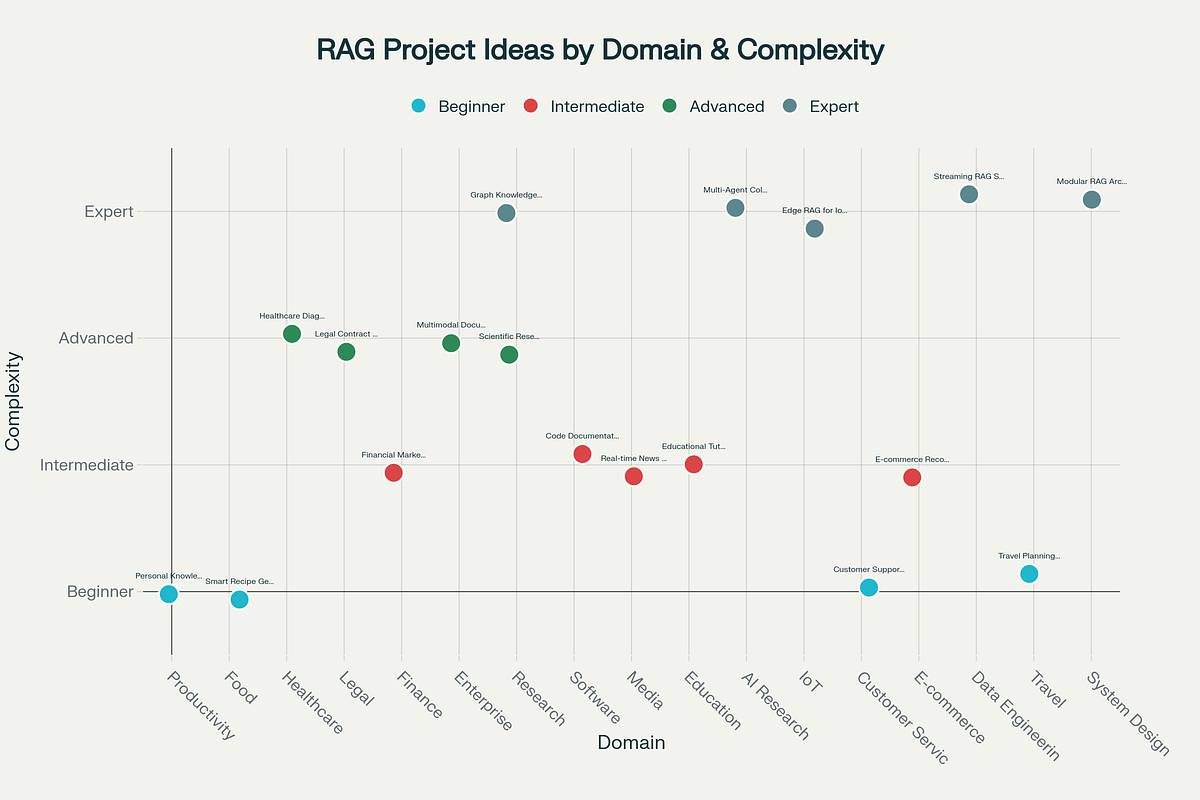This screenshot has height=800, width=1200.
Task: Select the Legal Contract marker
Action: pos(346,351)
